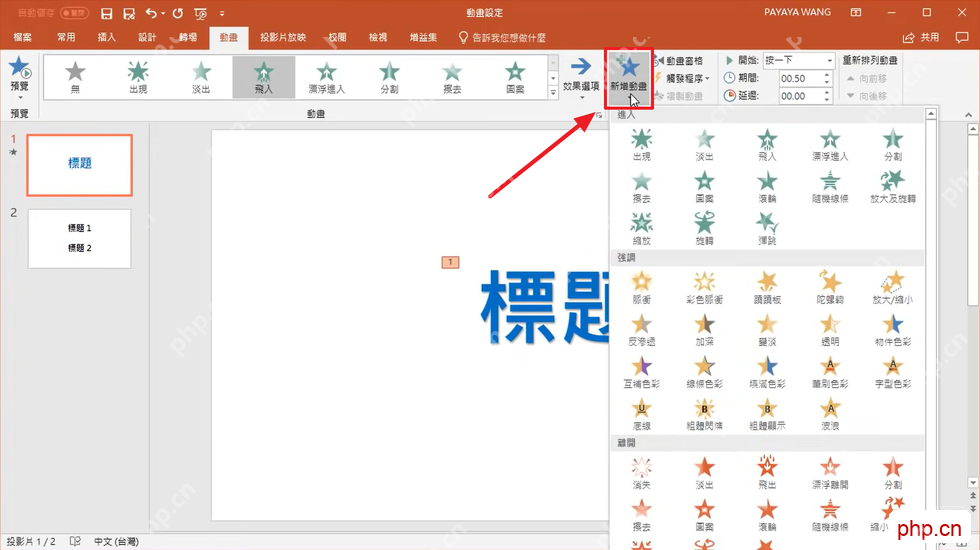The image size is (980, 550).
Task: Choose 放大/縮小 emphasis effect
Action: point(892,288)
